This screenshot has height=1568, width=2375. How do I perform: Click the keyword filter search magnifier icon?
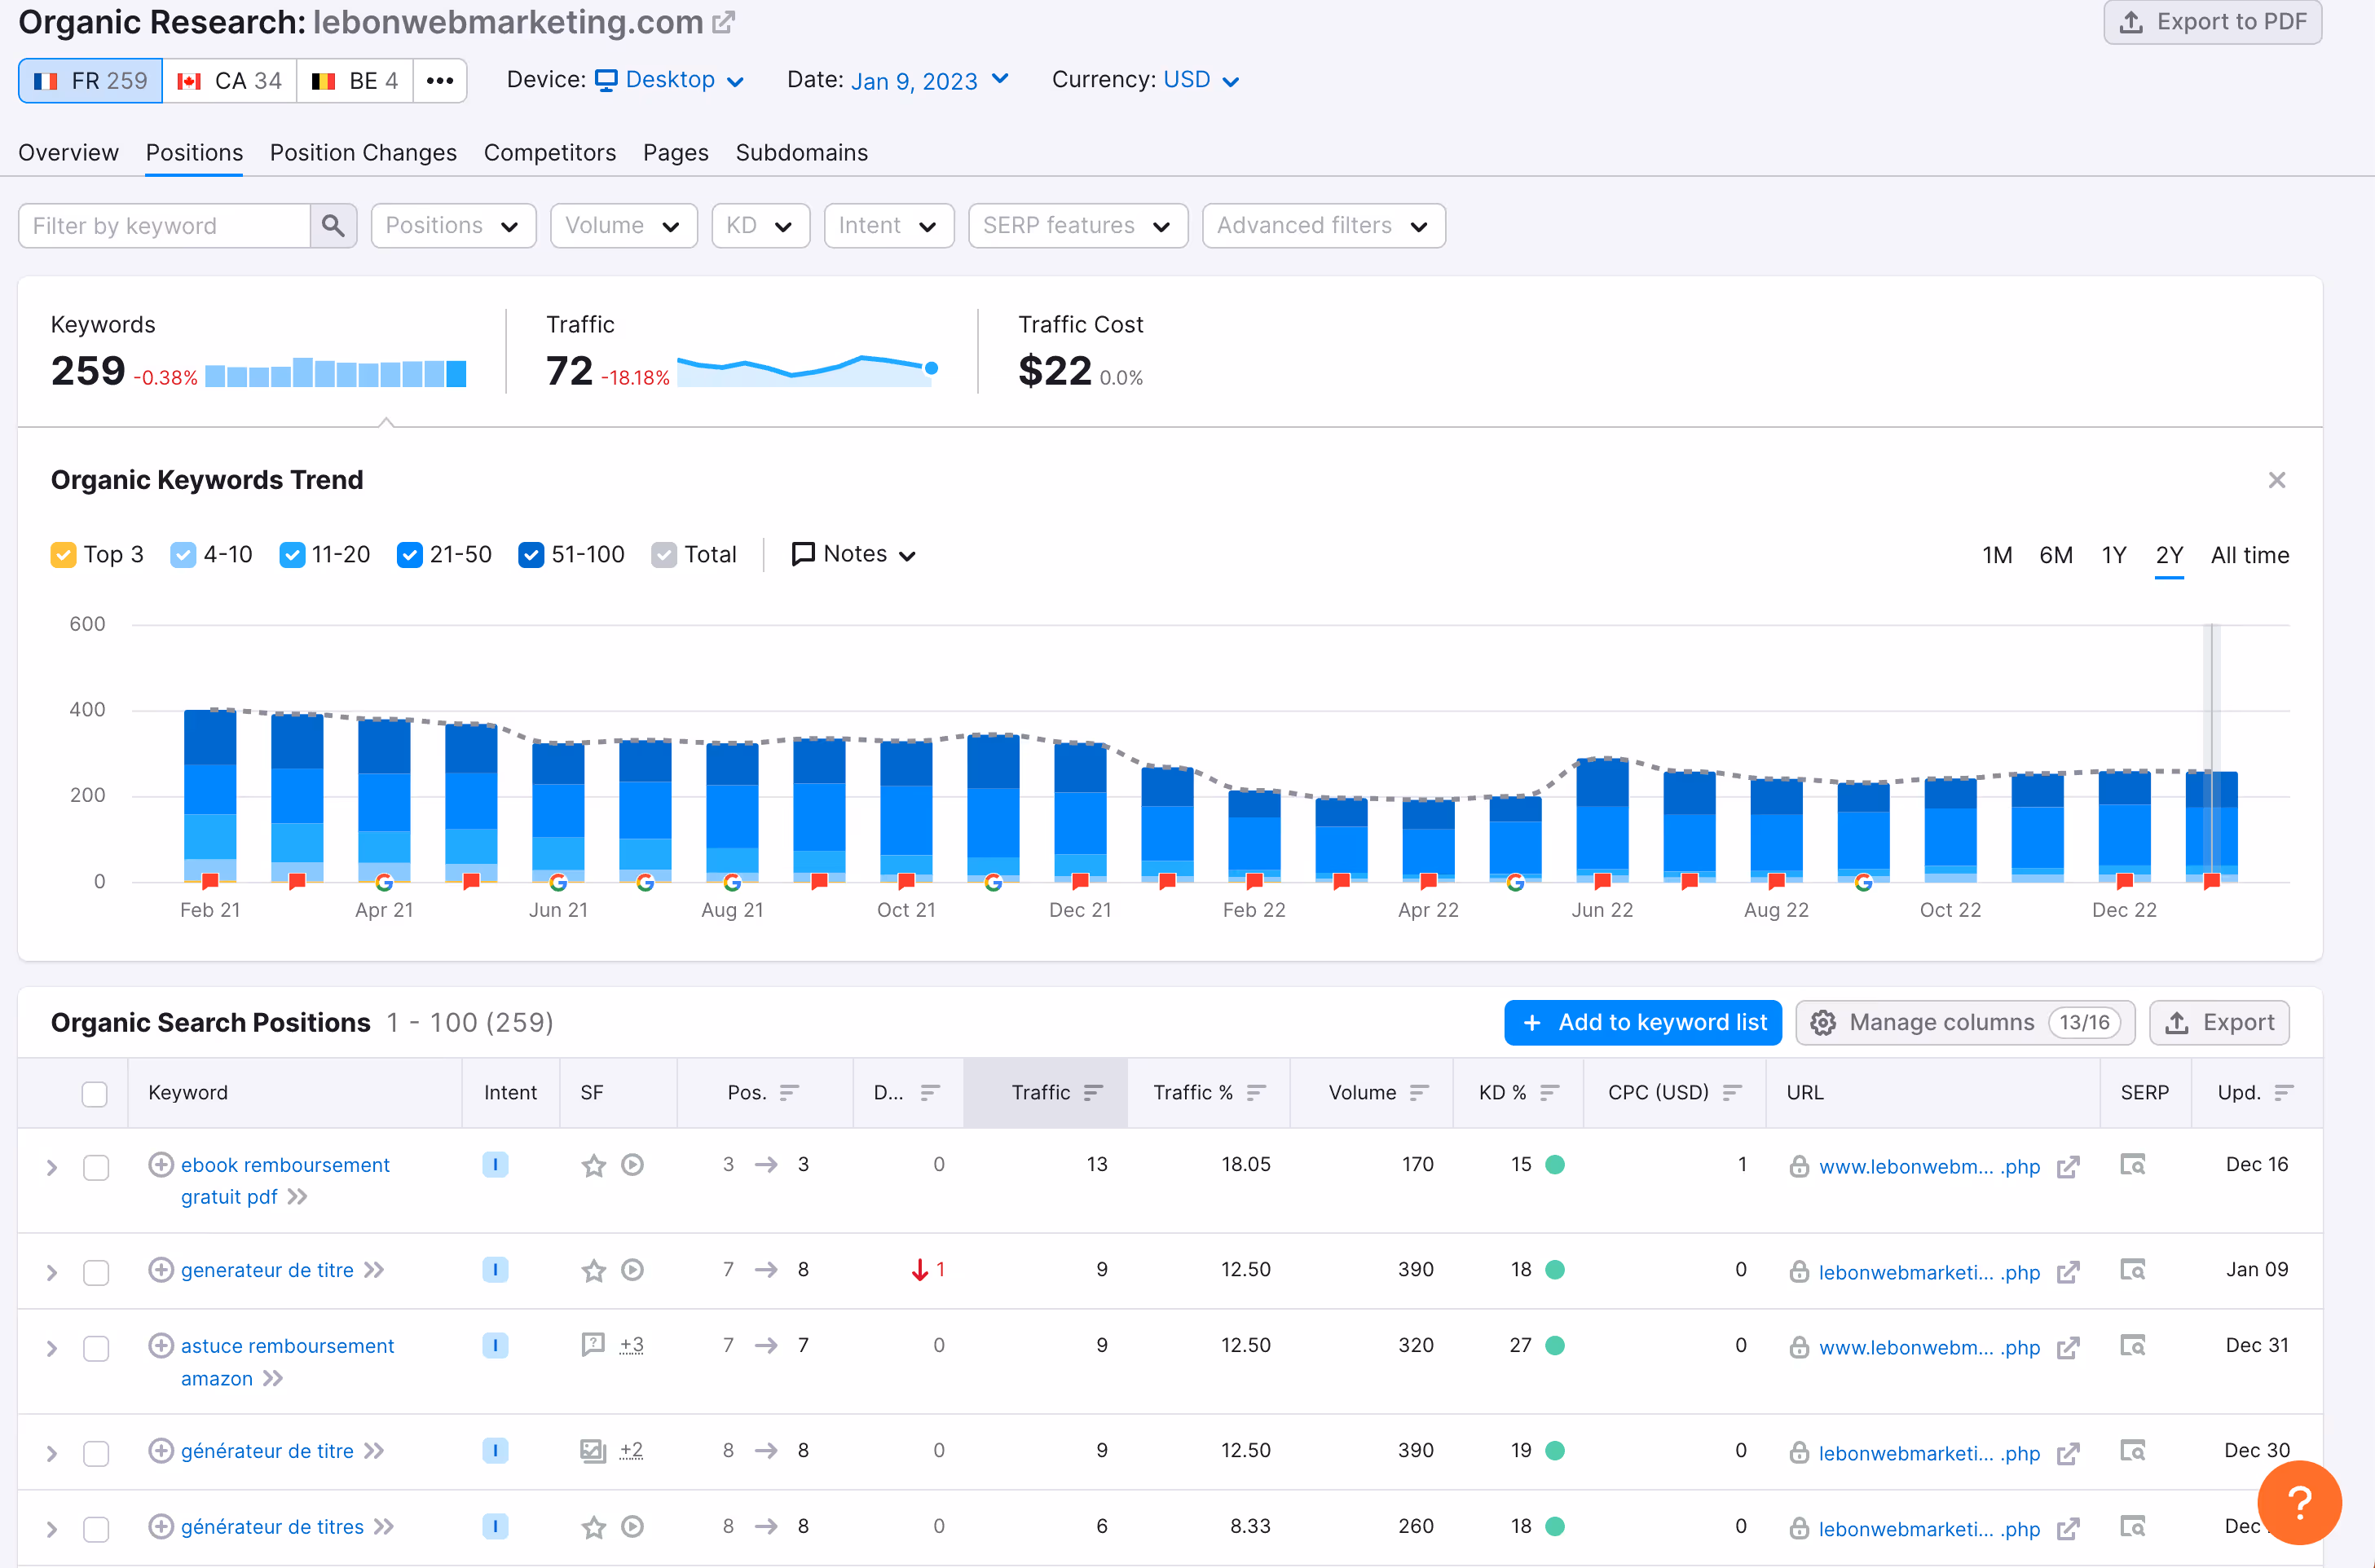tap(333, 226)
